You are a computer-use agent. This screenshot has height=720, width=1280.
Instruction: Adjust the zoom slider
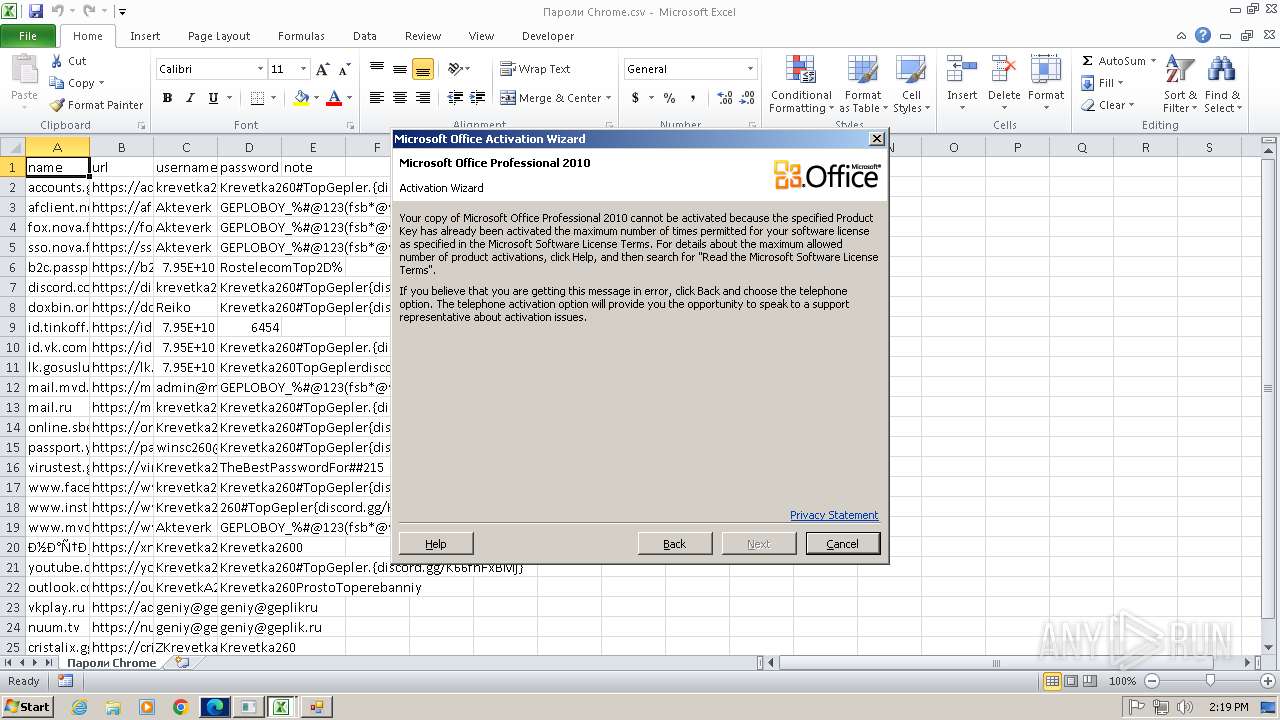coord(1210,681)
